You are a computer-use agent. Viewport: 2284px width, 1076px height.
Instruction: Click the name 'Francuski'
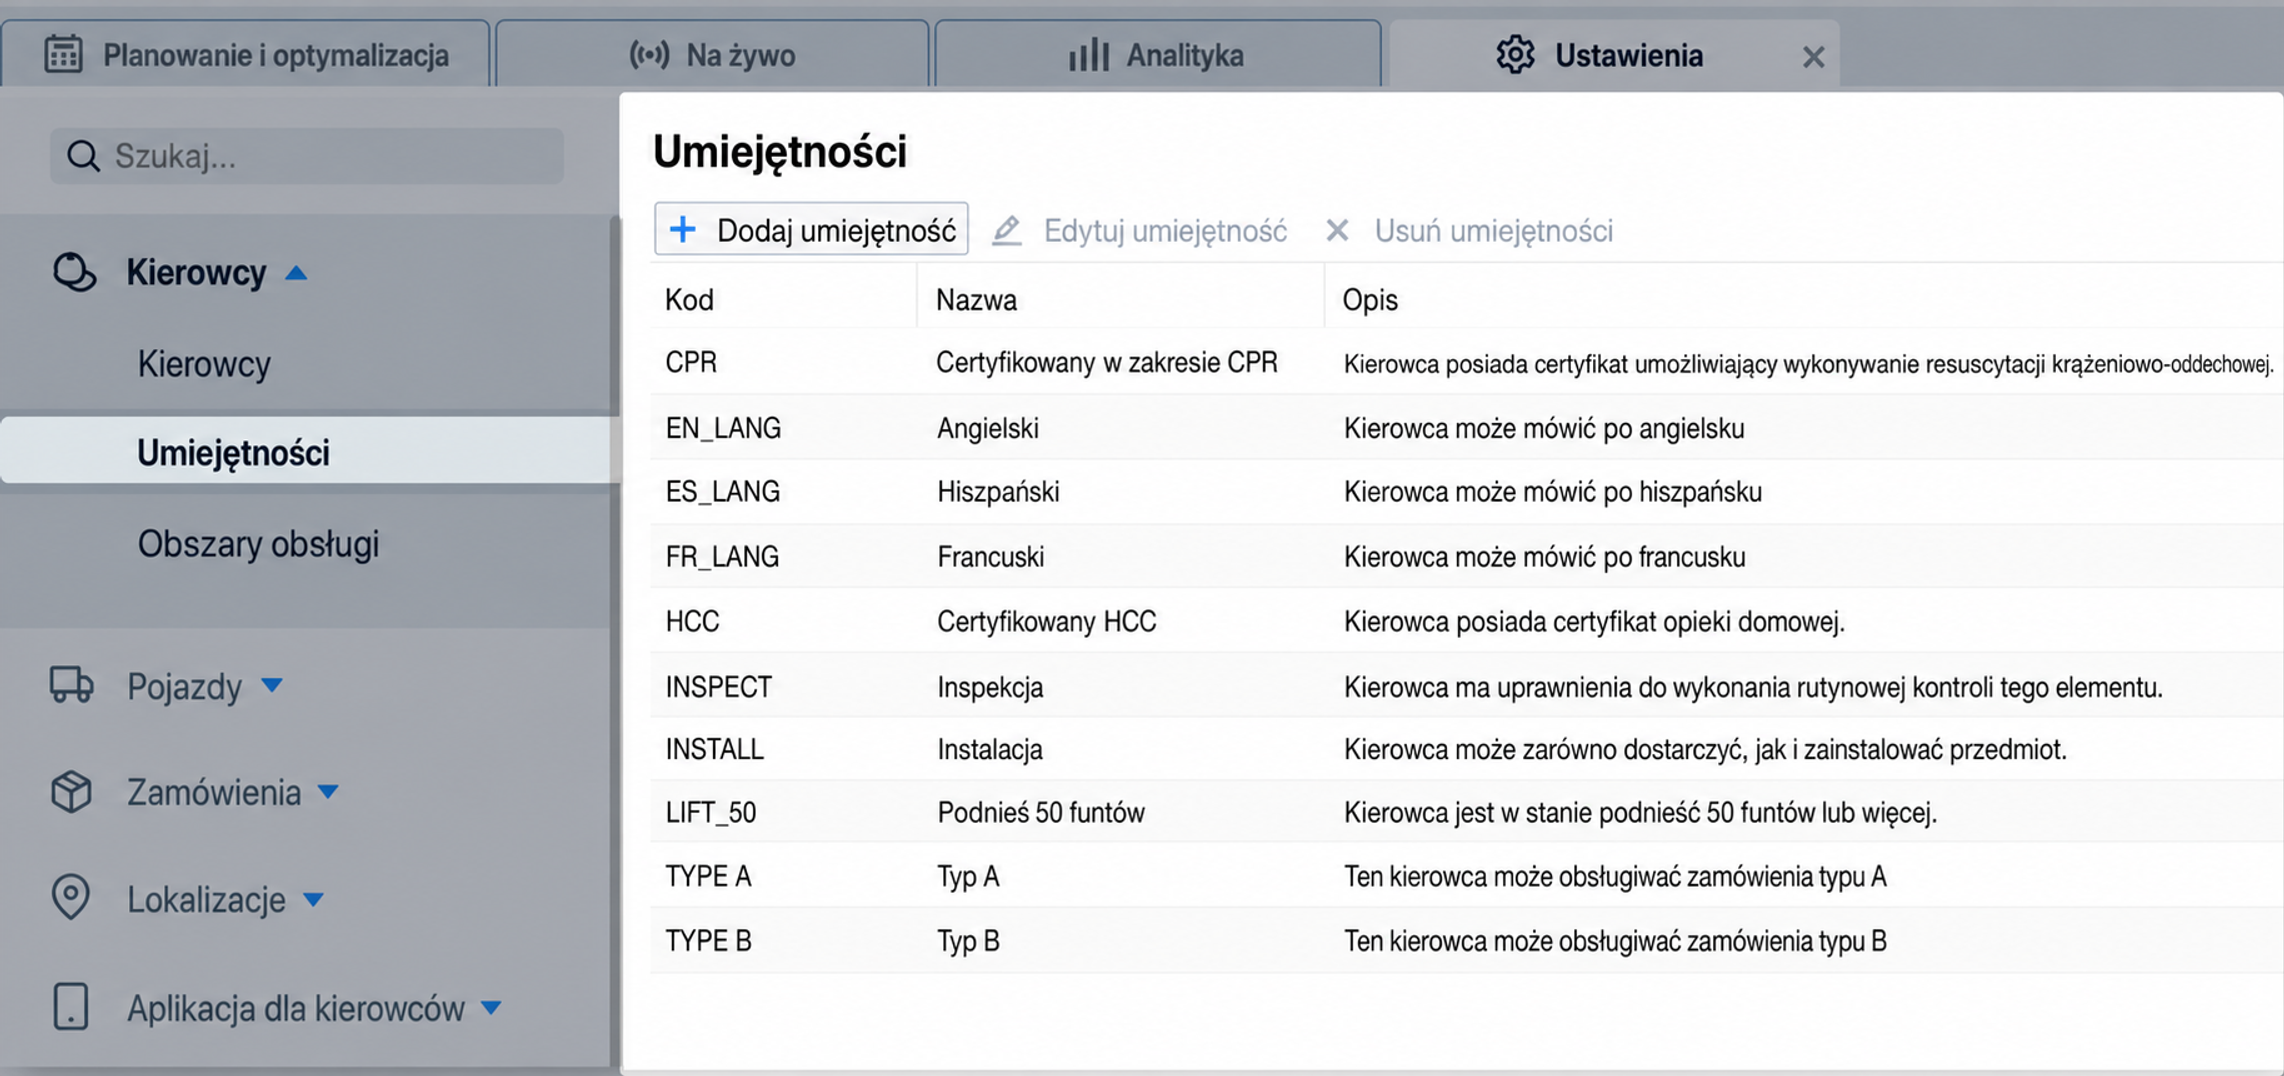[x=990, y=556]
